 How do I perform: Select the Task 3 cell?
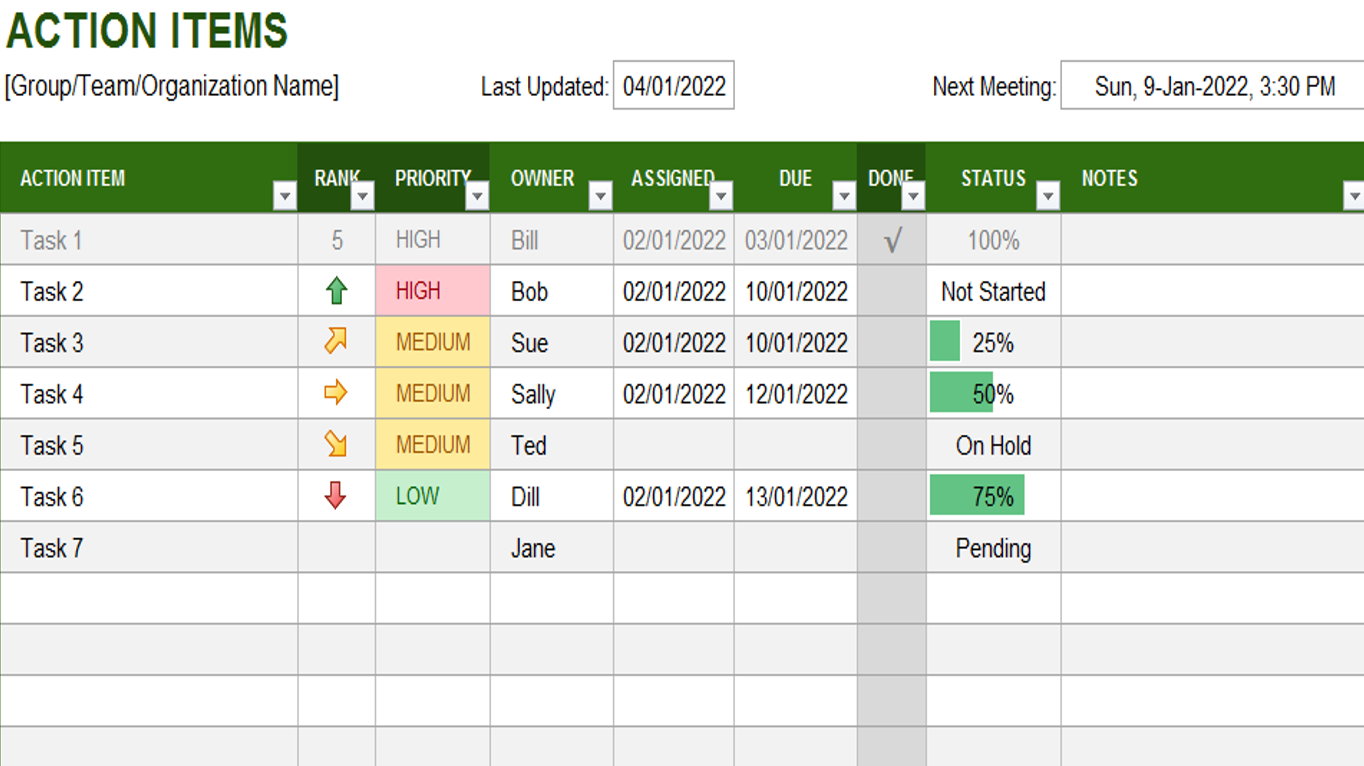(x=149, y=342)
